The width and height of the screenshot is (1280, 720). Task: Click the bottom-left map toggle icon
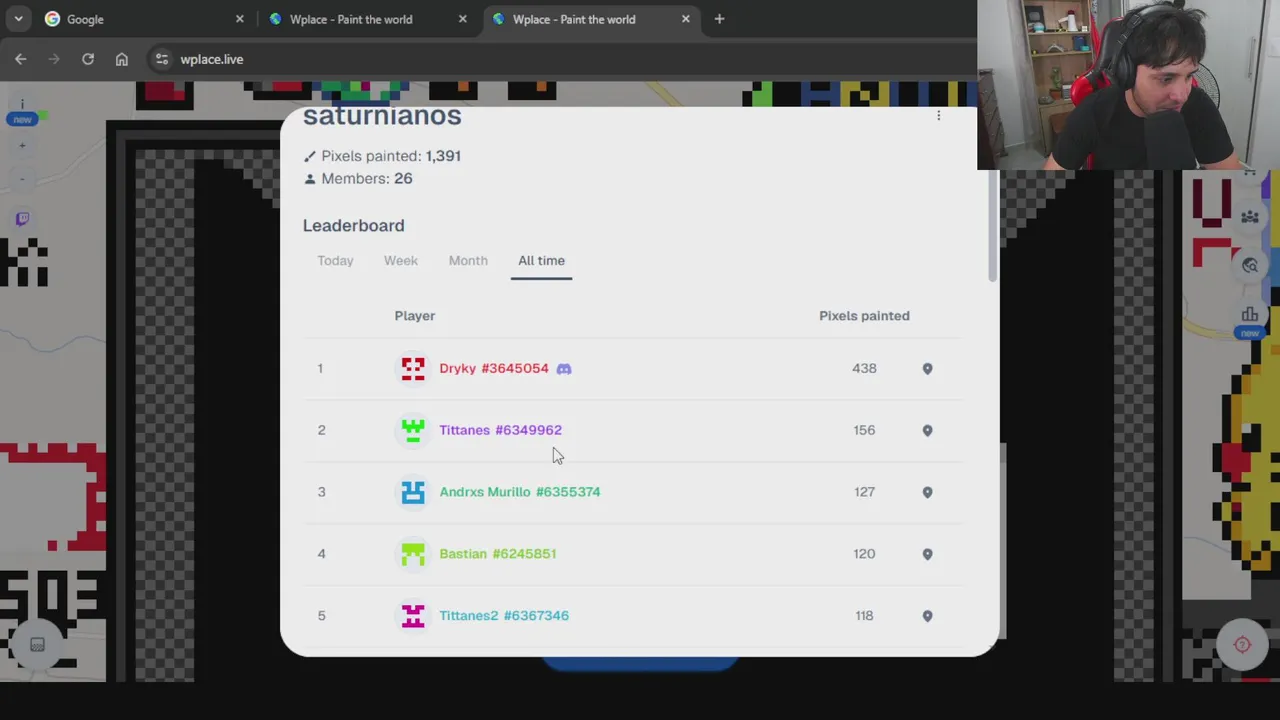37,645
